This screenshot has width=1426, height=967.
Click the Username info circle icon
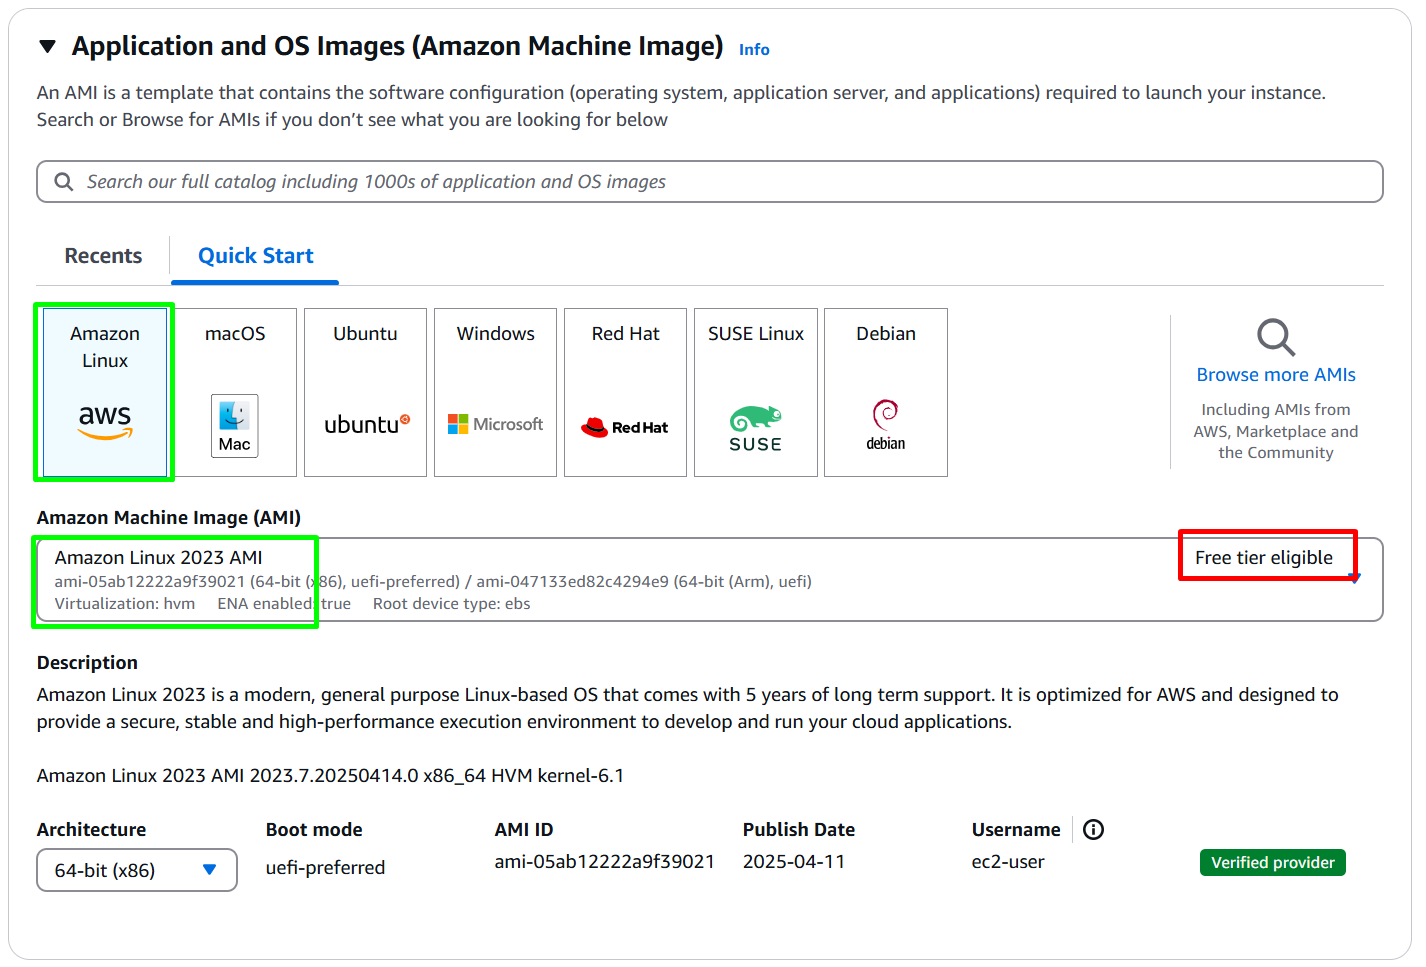click(1093, 829)
